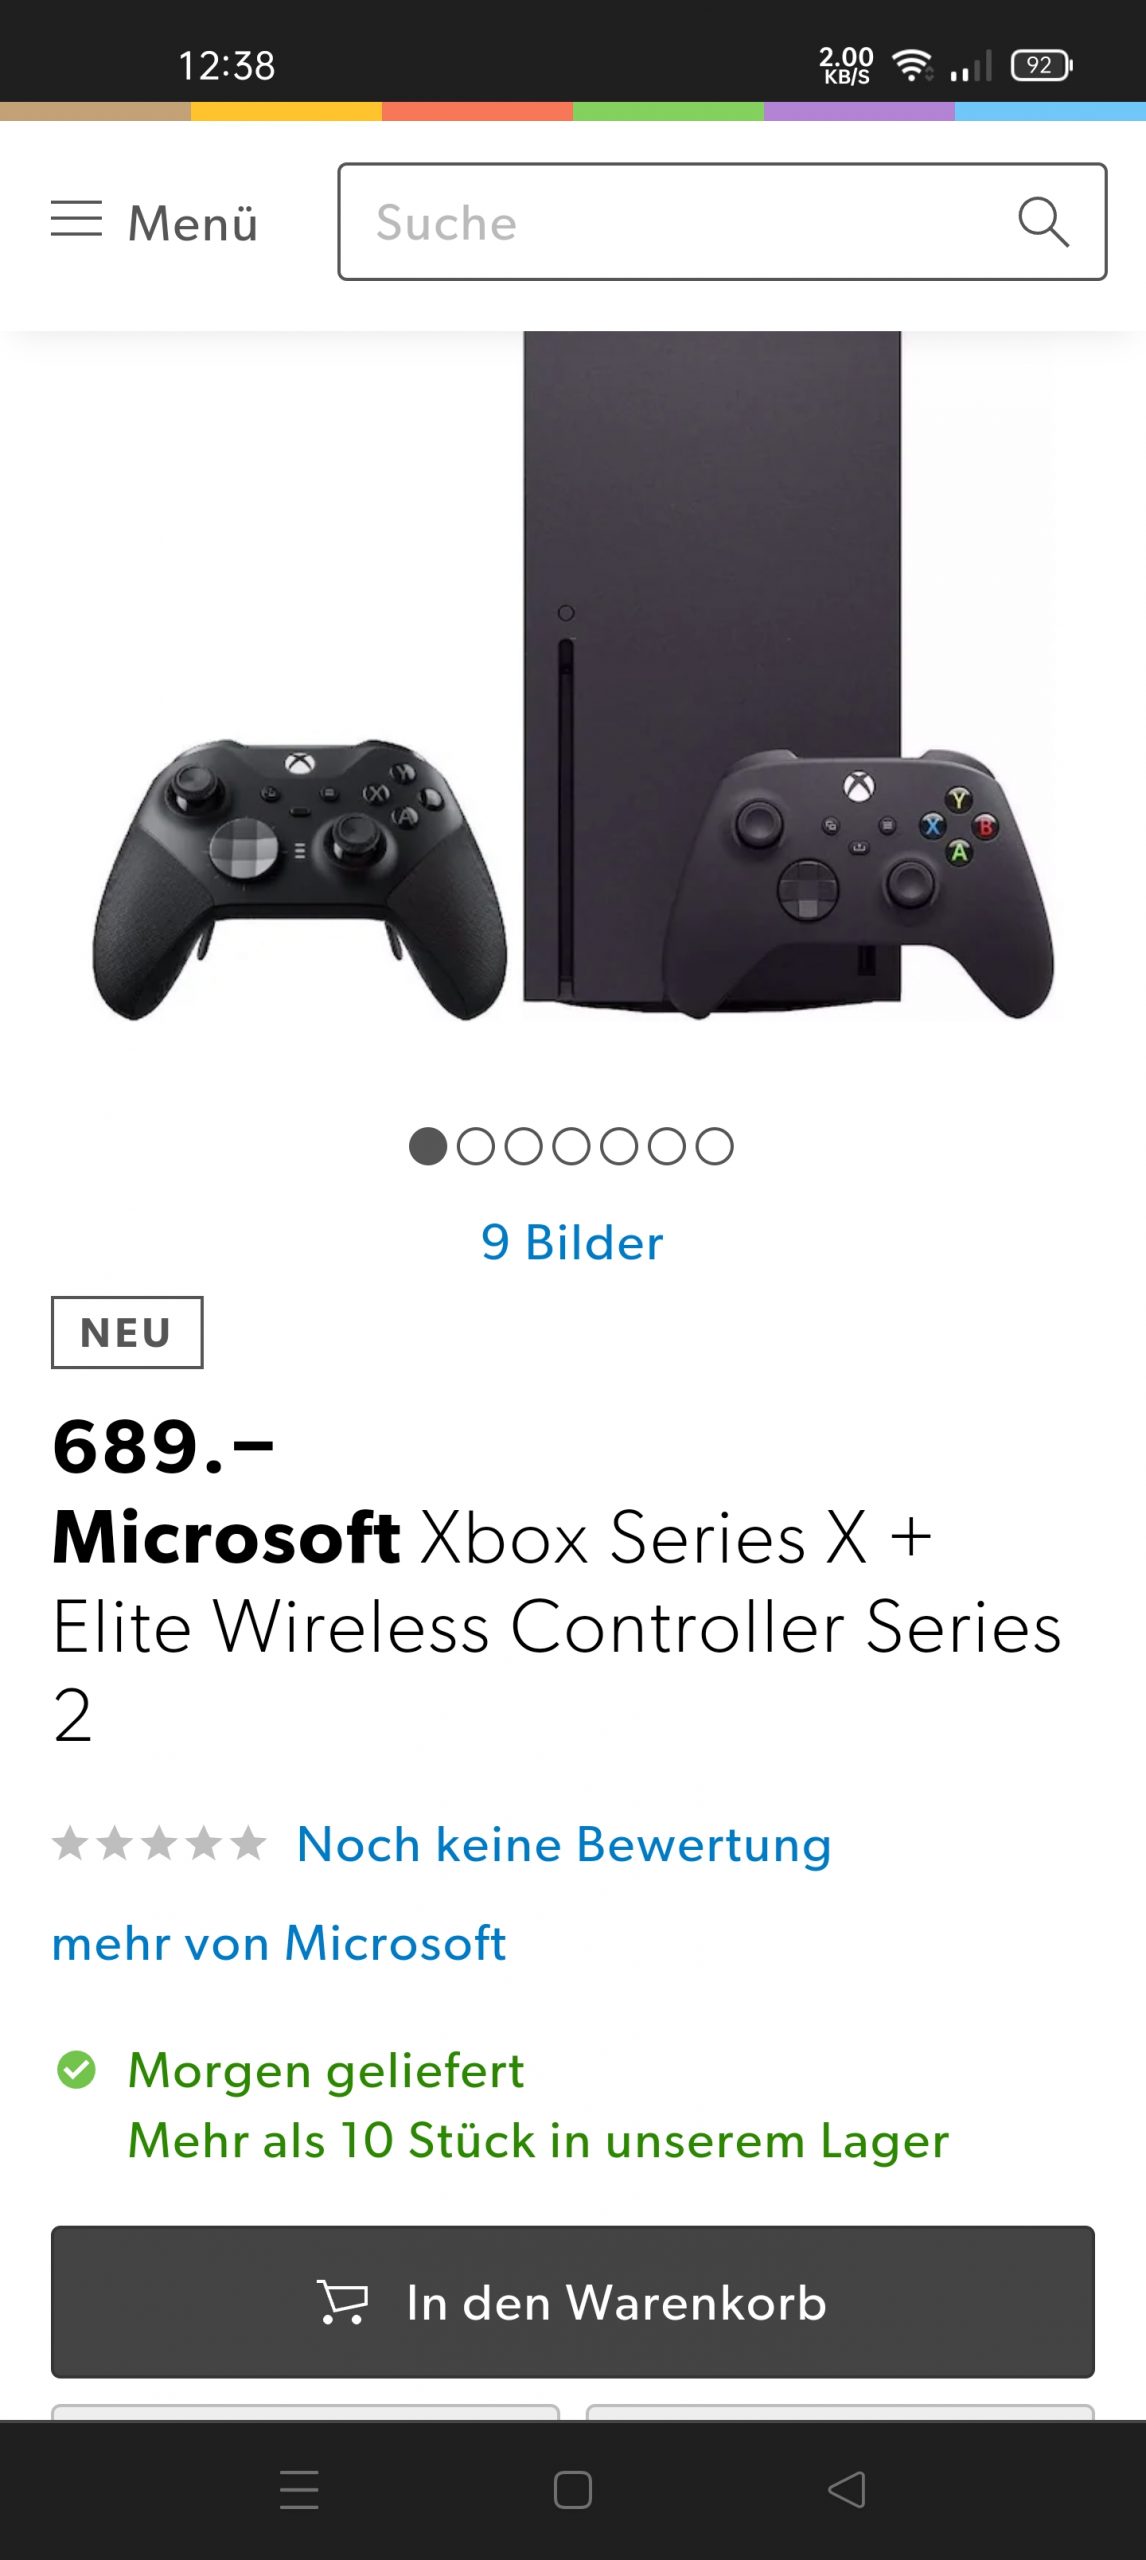This screenshot has height=2560, width=1146.
Task: Open the hamburger Menü icon
Action: point(76,219)
